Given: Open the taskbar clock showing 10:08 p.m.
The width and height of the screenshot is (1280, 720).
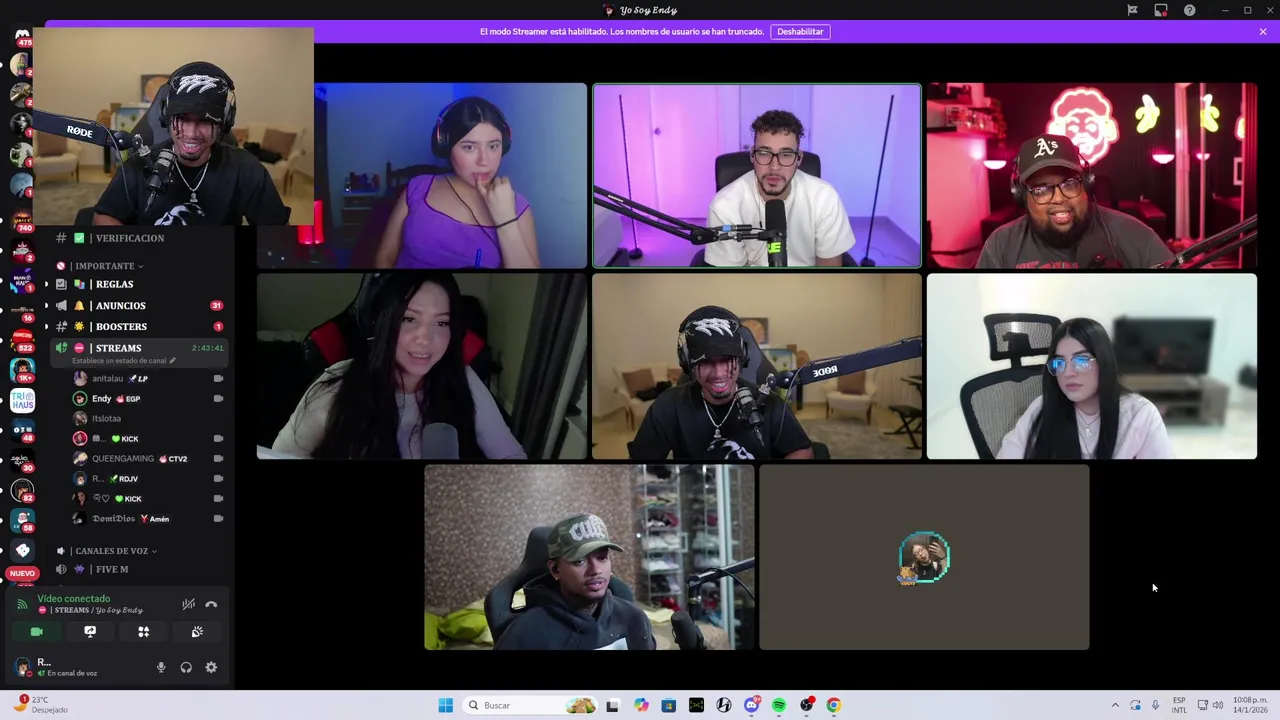Looking at the screenshot, I should 1250,705.
